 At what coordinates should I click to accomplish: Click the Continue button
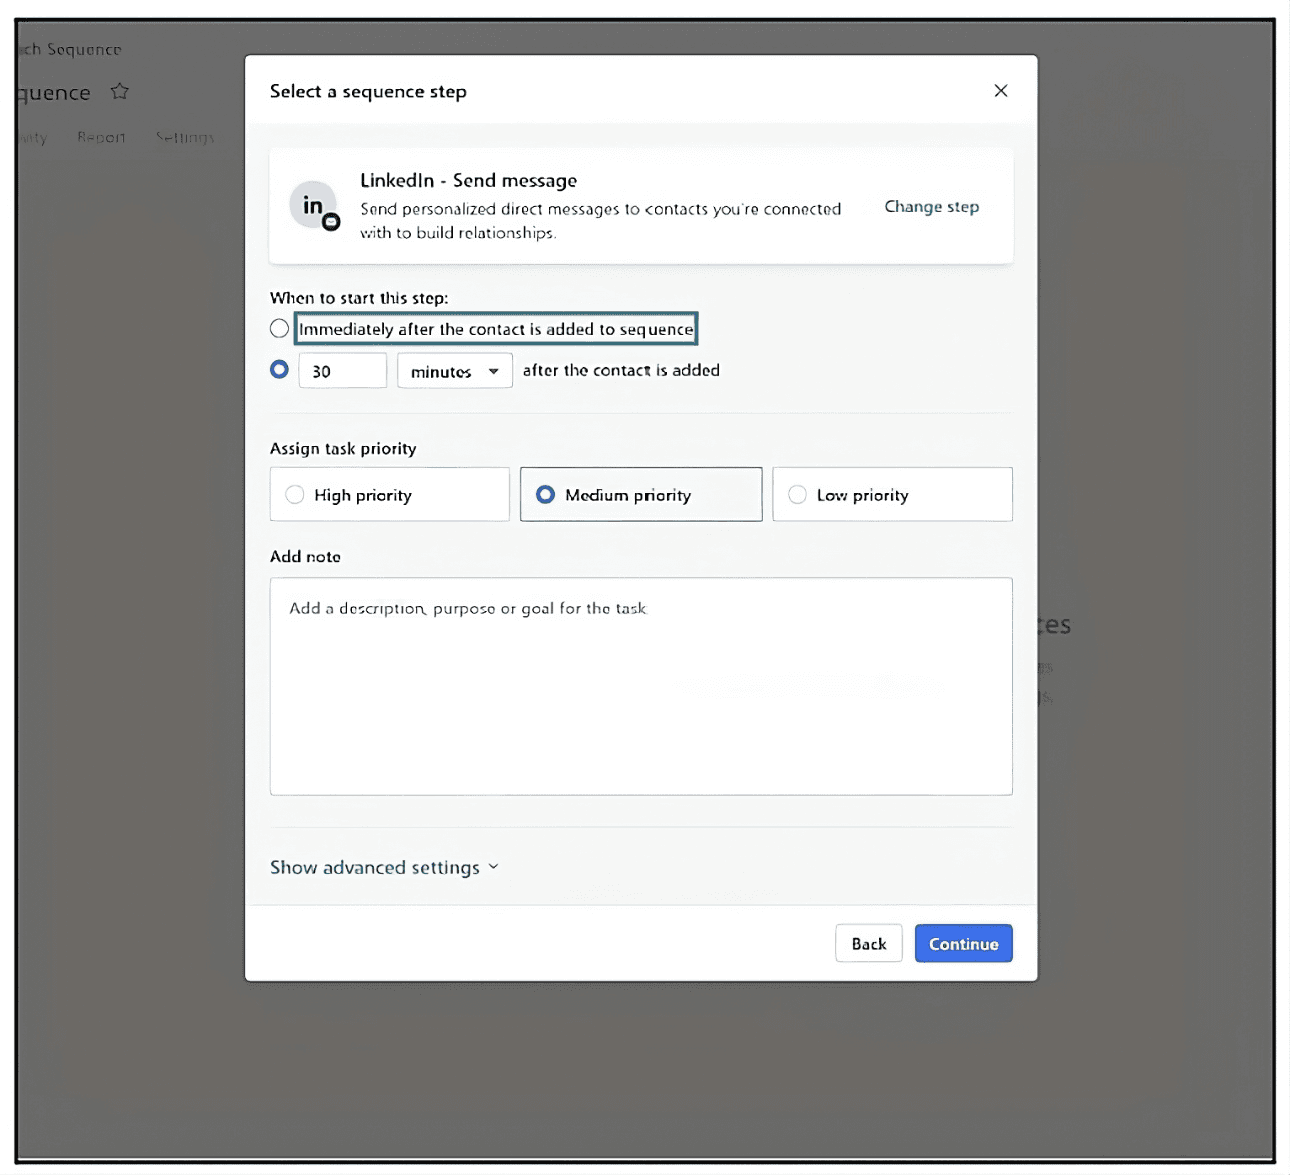point(963,943)
